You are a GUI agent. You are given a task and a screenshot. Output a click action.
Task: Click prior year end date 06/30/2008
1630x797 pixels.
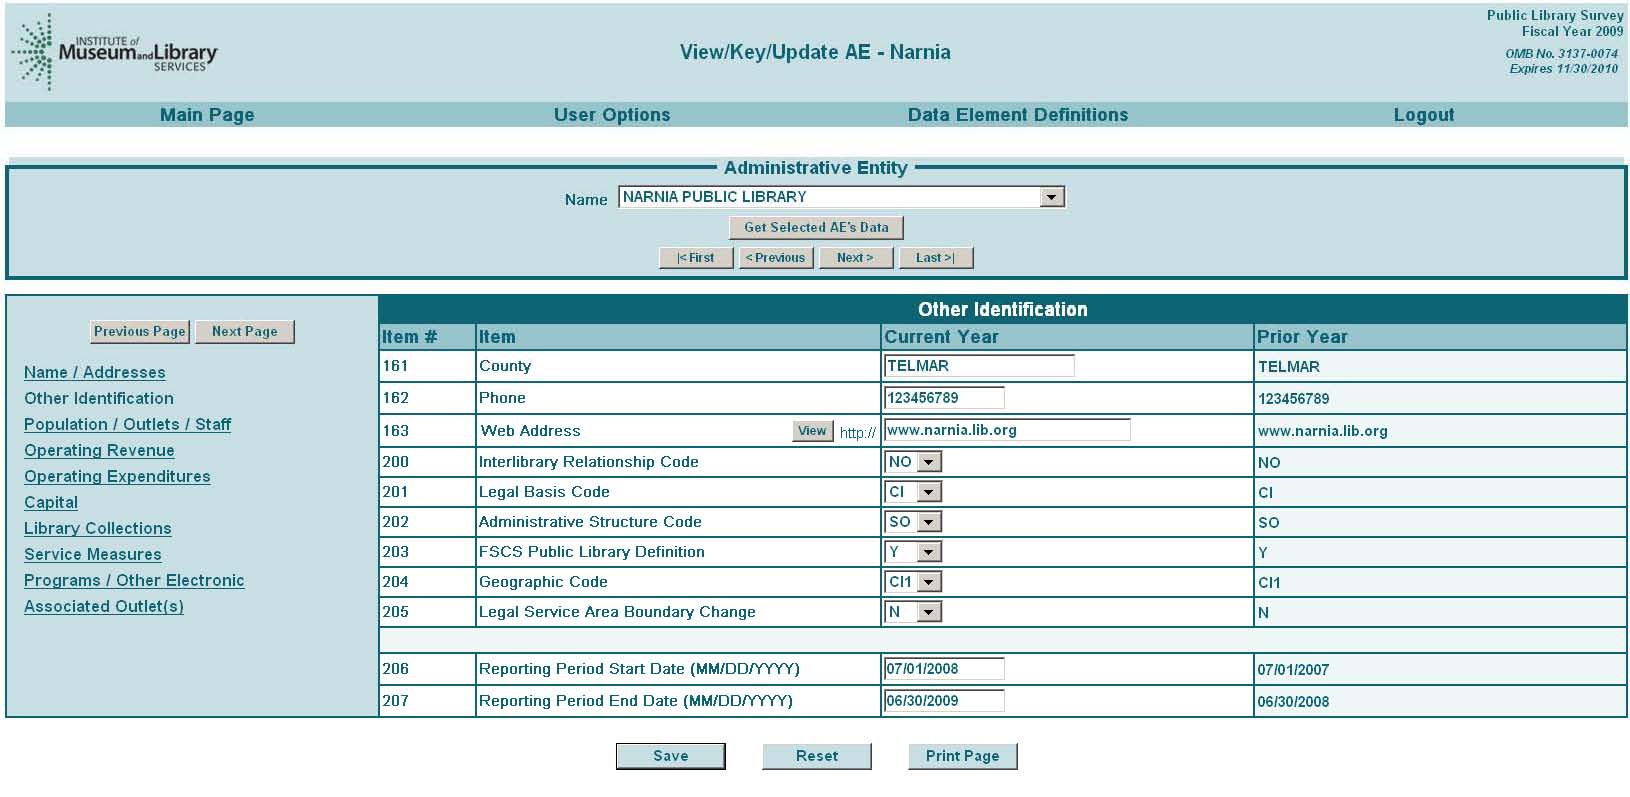tap(1293, 702)
